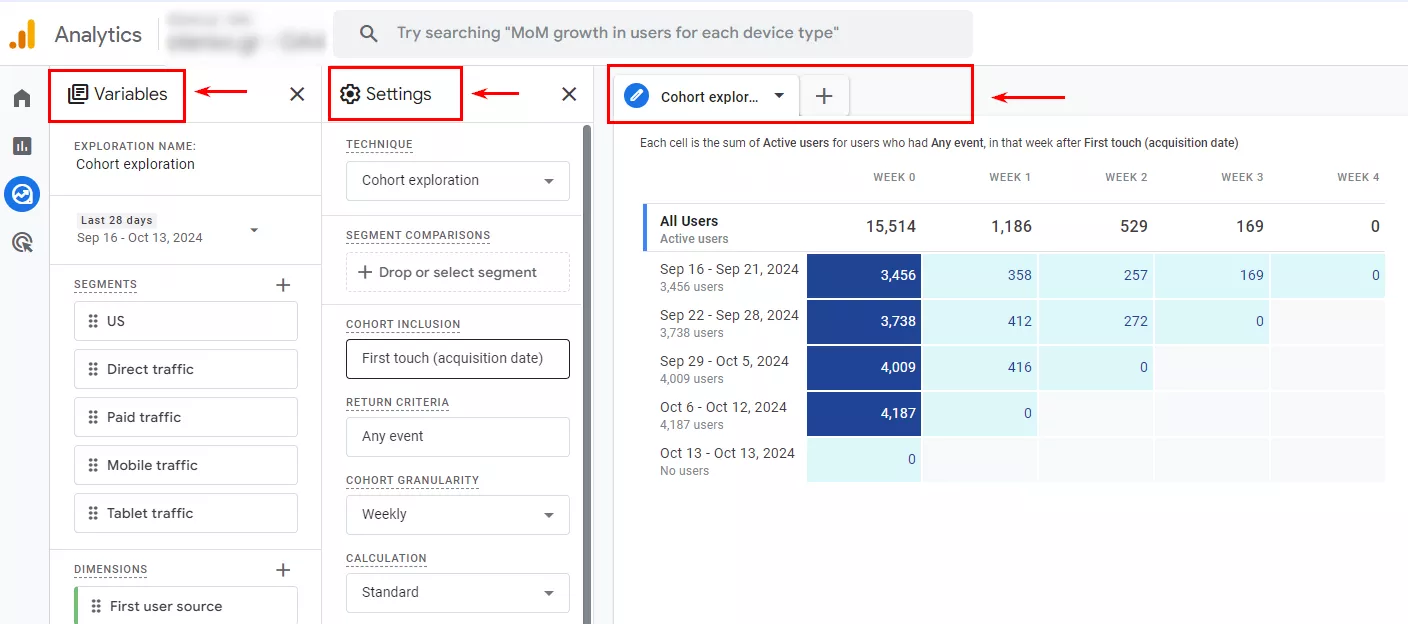The height and width of the screenshot is (624, 1408).
Task: Open the Cohort exploration tab menu arrow
Action: (x=779, y=96)
